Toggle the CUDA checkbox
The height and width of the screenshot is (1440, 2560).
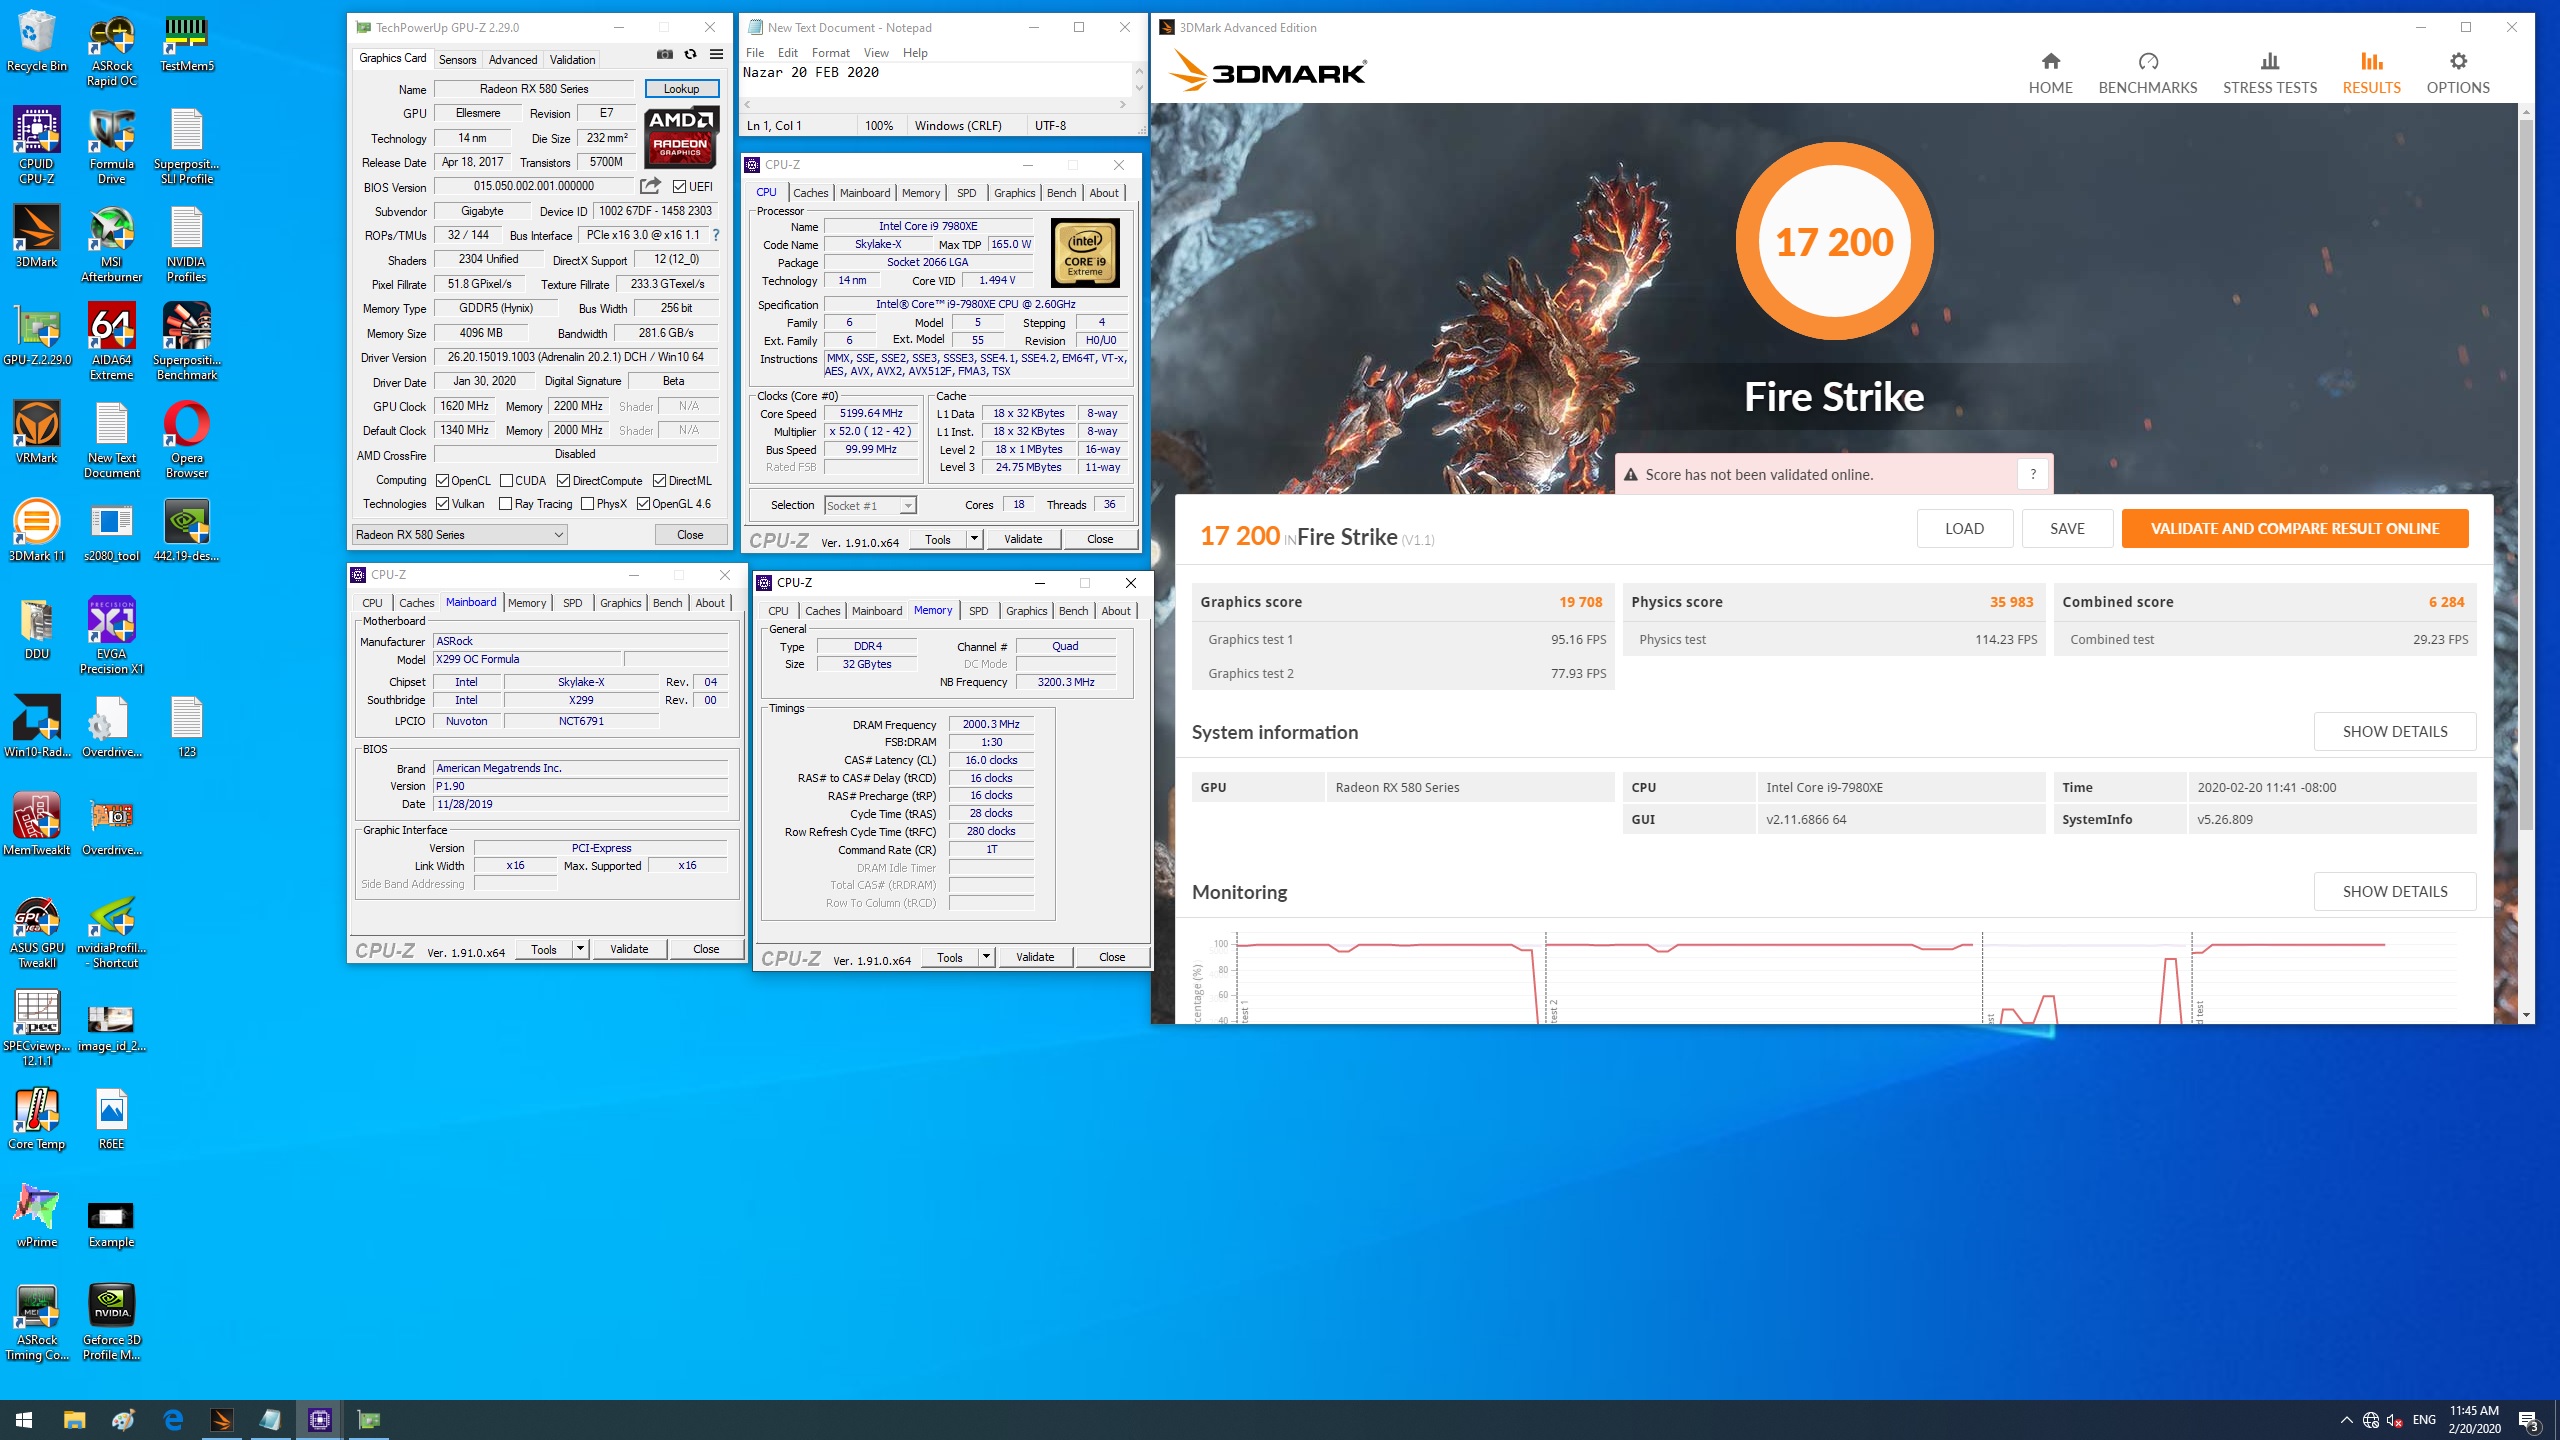(507, 481)
